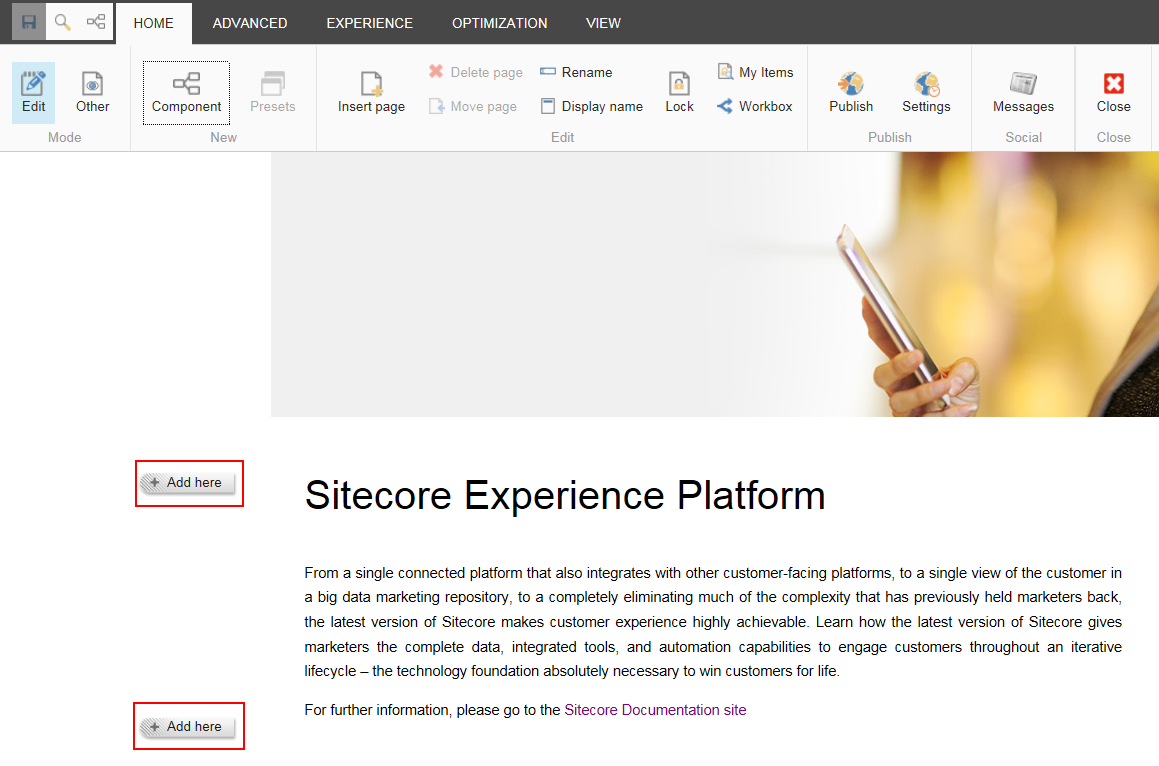This screenshot has height=766, width=1159.
Task: Open publish Settings
Action: [x=926, y=92]
